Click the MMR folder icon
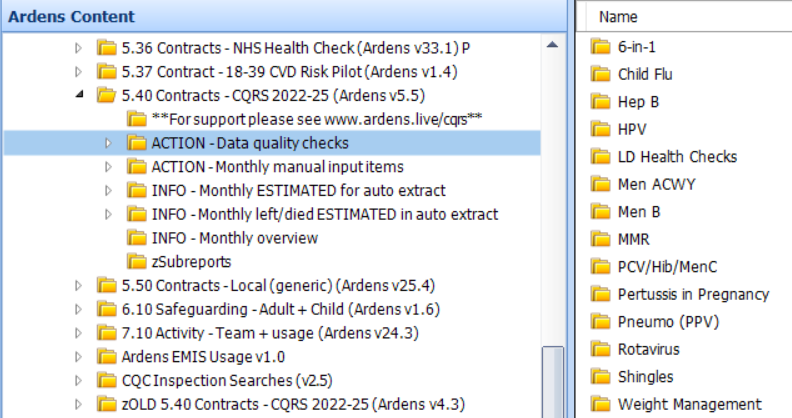 coord(601,239)
